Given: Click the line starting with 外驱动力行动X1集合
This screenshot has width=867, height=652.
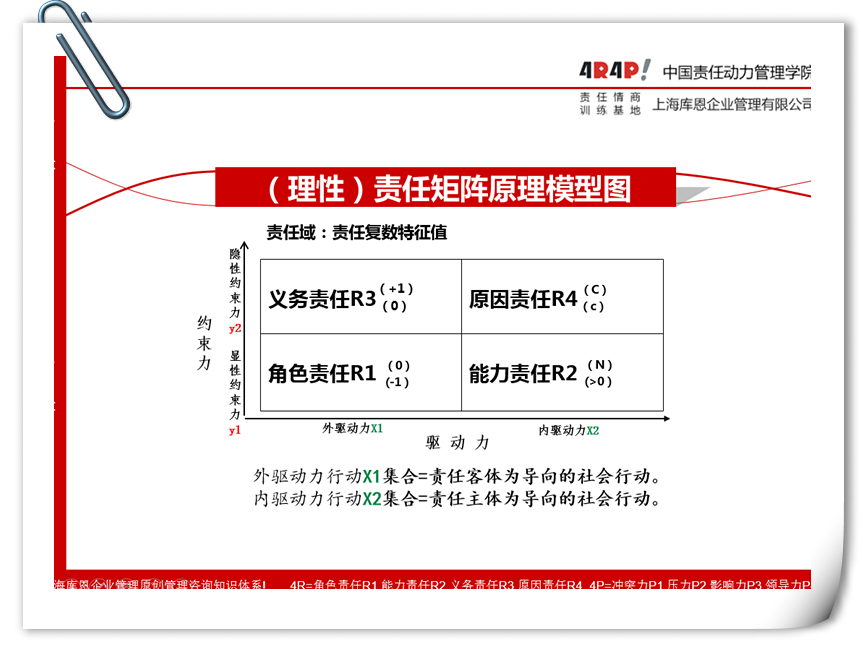Looking at the screenshot, I should click(x=457, y=476).
